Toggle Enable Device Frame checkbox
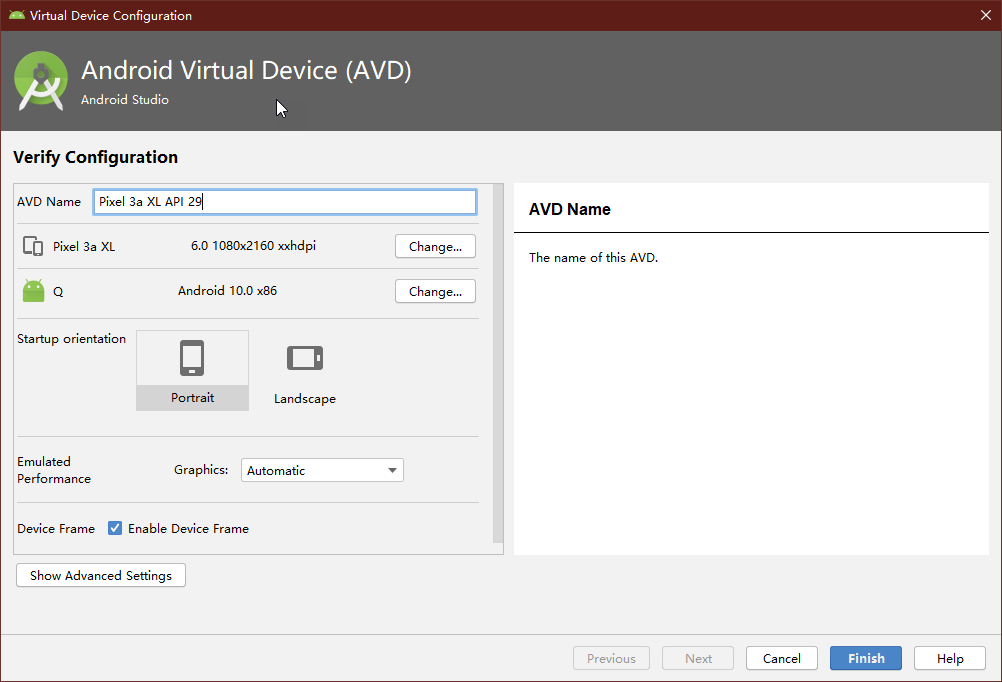Screen dimensions: 1002x682 coord(115,528)
